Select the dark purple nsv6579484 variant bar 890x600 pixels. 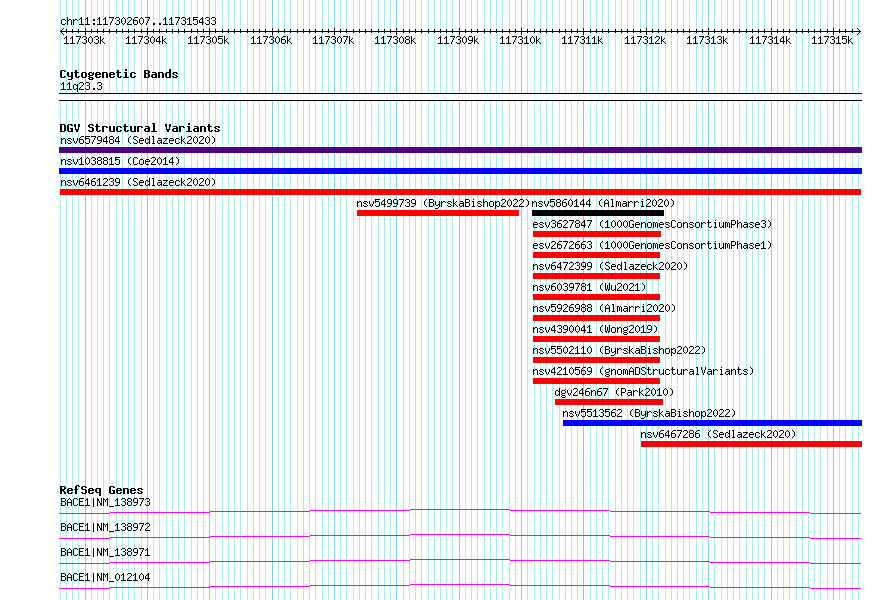click(x=460, y=150)
